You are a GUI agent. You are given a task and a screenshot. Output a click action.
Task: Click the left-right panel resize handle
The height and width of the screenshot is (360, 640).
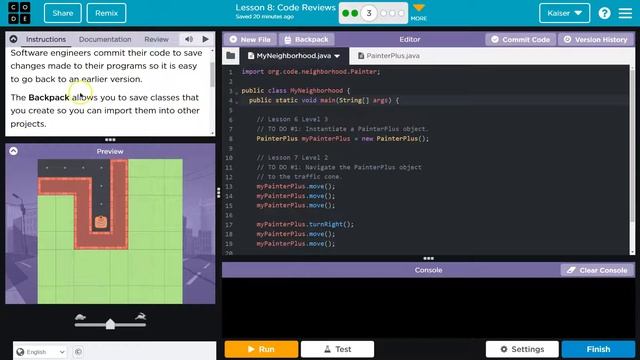click(x=219, y=193)
